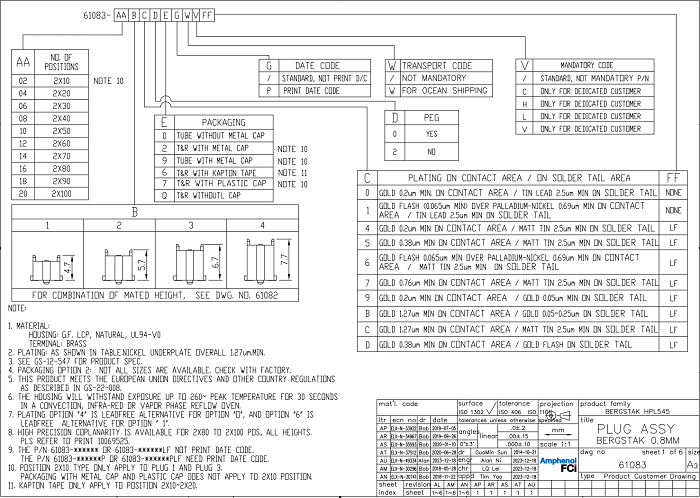This screenshot has width=700, height=498.
Task: Click 'NOTE 11' beside Kapton tape row
Action: tap(292, 172)
